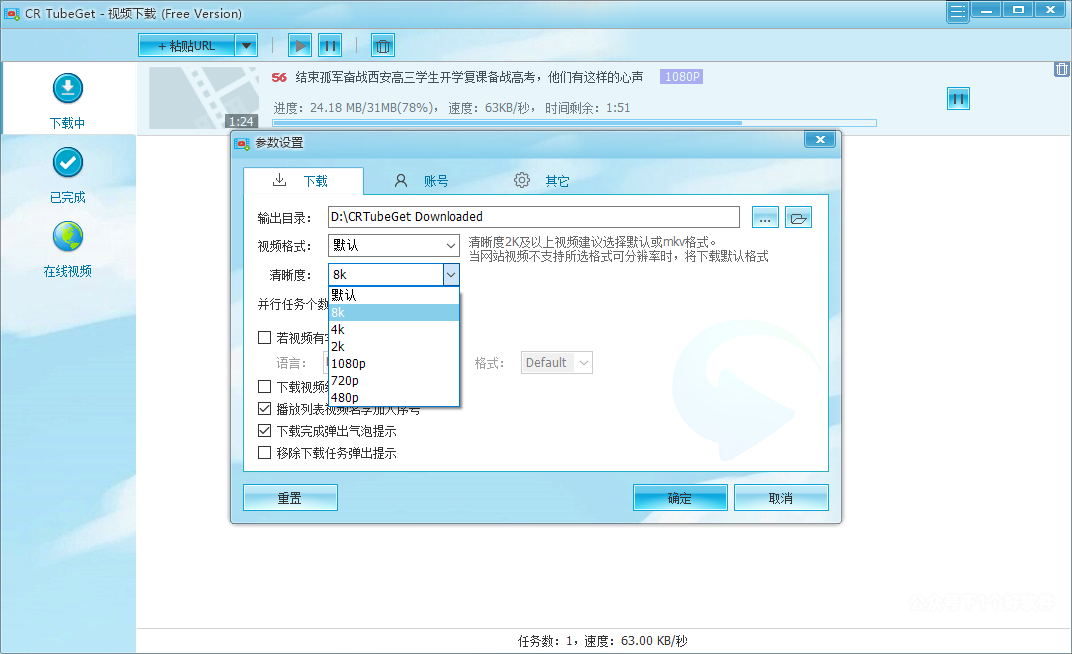Switch to the 账号 tab
The height and width of the screenshot is (654, 1072).
[x=422, y=181]
